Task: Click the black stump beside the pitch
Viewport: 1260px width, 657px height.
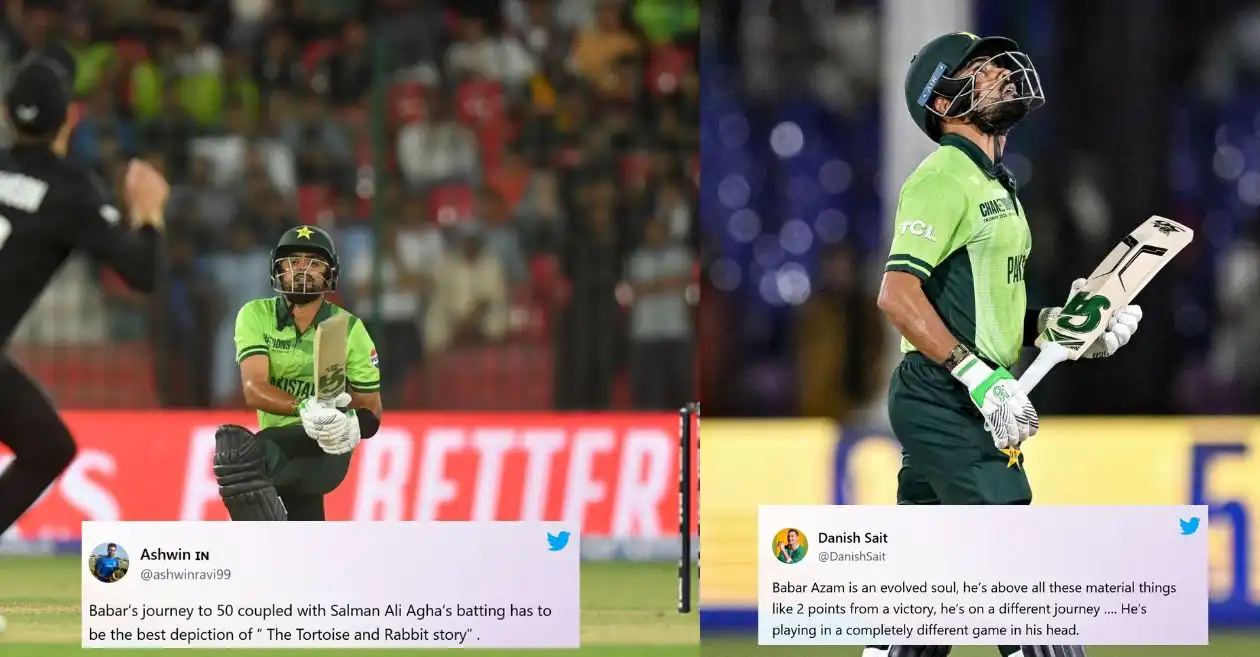Action: [688, 507]
